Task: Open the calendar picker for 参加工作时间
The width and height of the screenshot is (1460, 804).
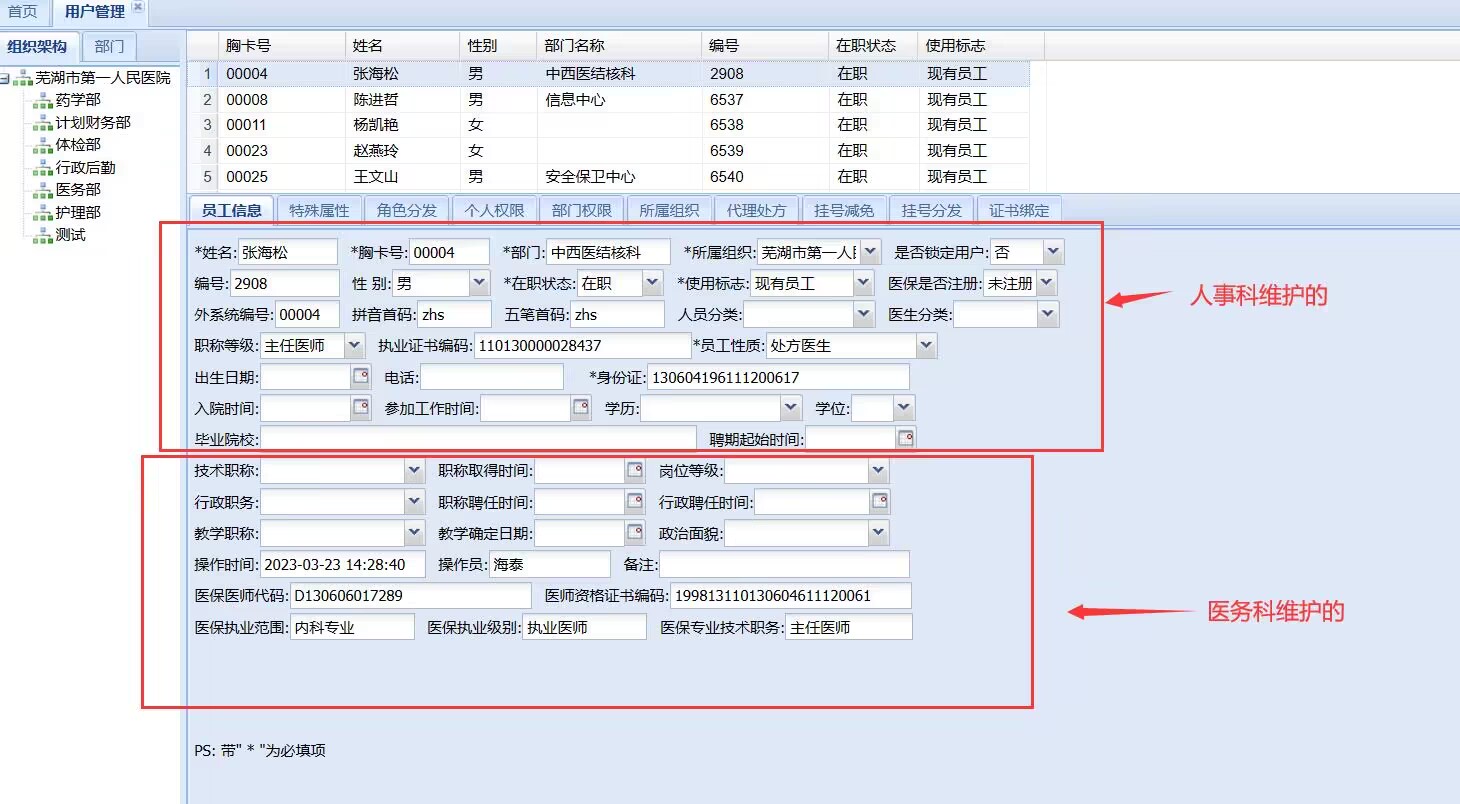Action: click(x=580, y=408)
